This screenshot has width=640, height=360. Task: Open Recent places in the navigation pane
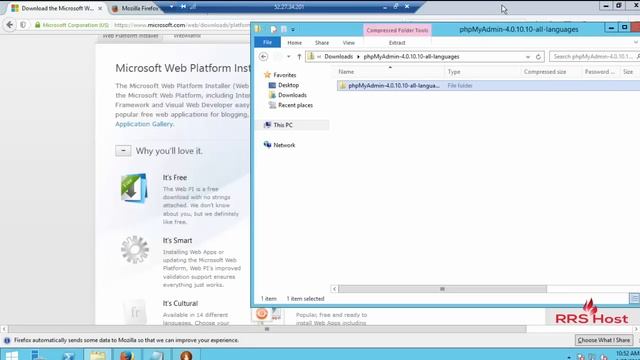[295, 105]
